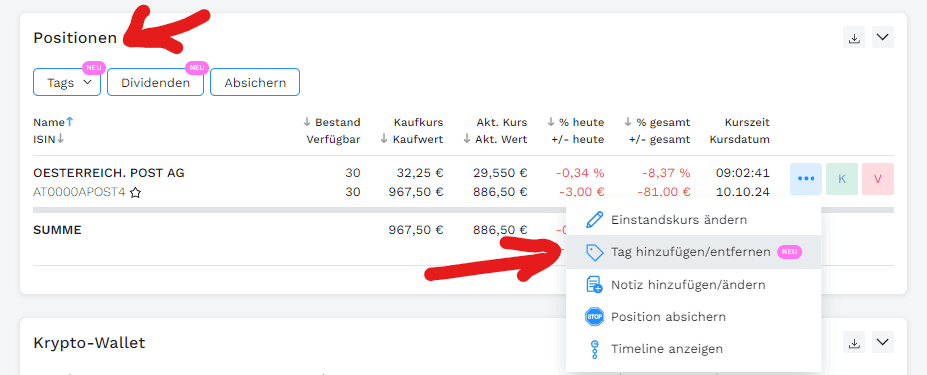This screenshot has height=375, width=927.
Task: Open the three-dots menu for Oesterreich. Post
Action: pyautogui.click(x=806, y=179)
